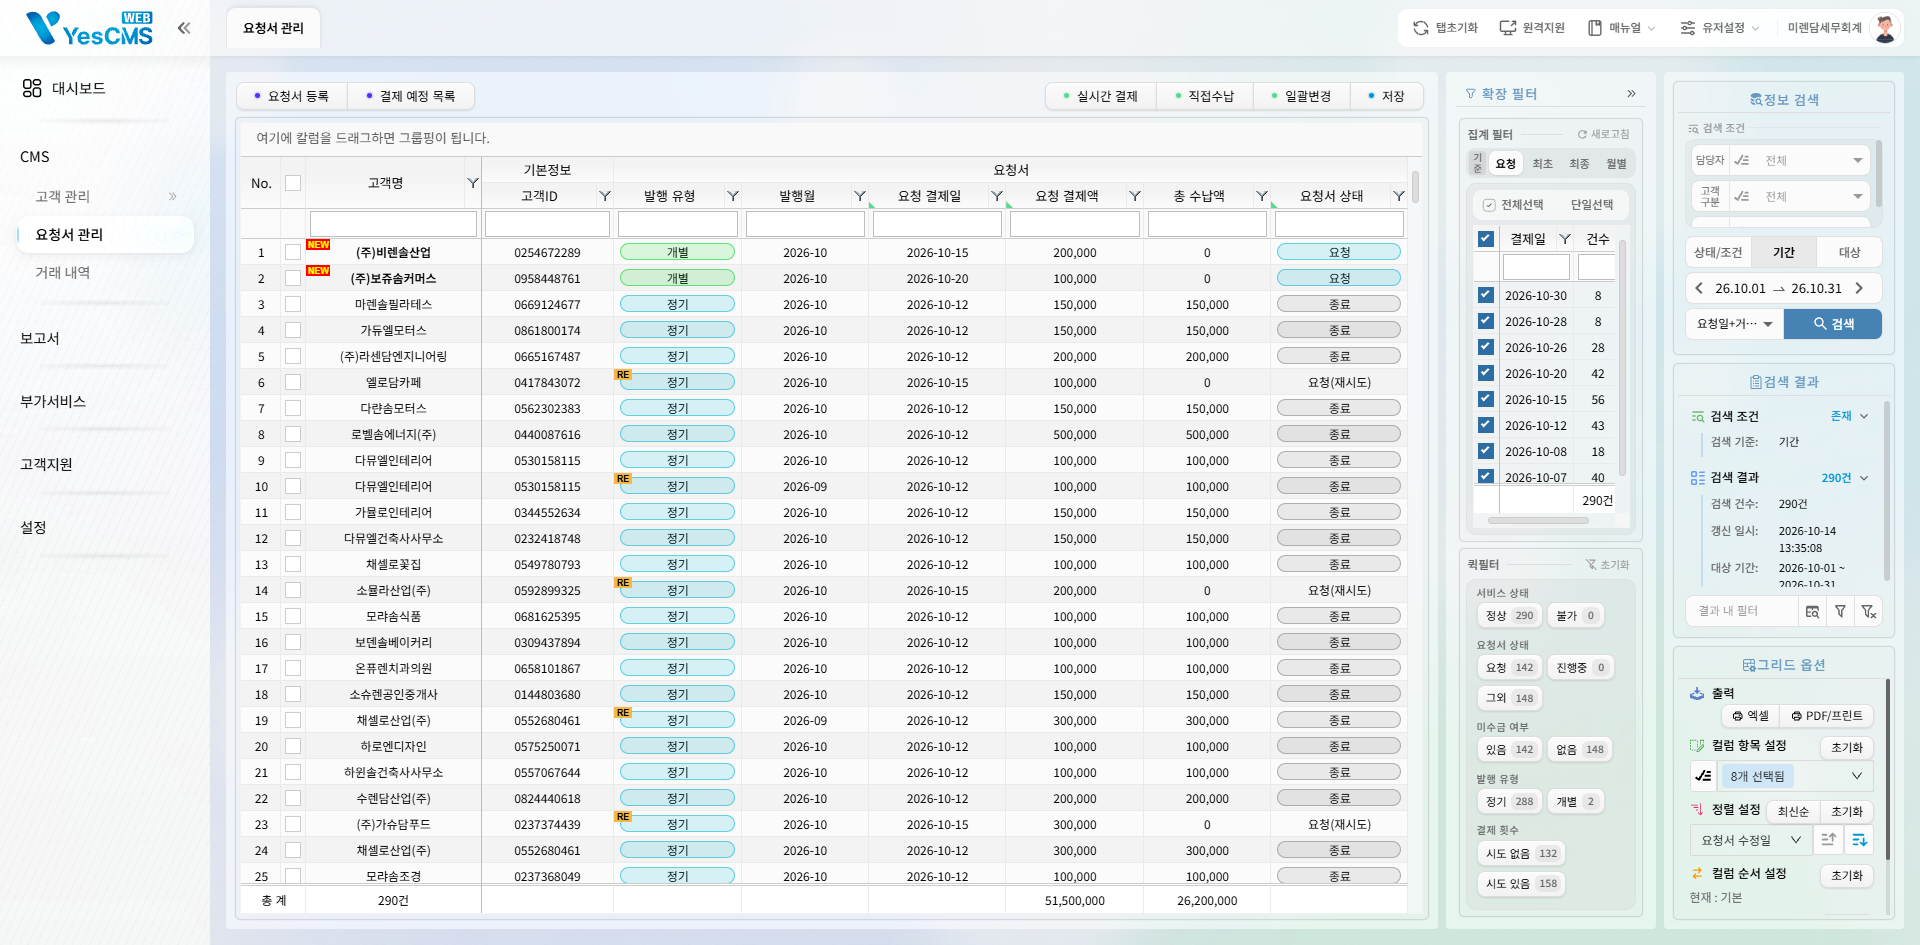Check row 6 엘로담카페 checkbox
1920x945 pixels.
293,382
